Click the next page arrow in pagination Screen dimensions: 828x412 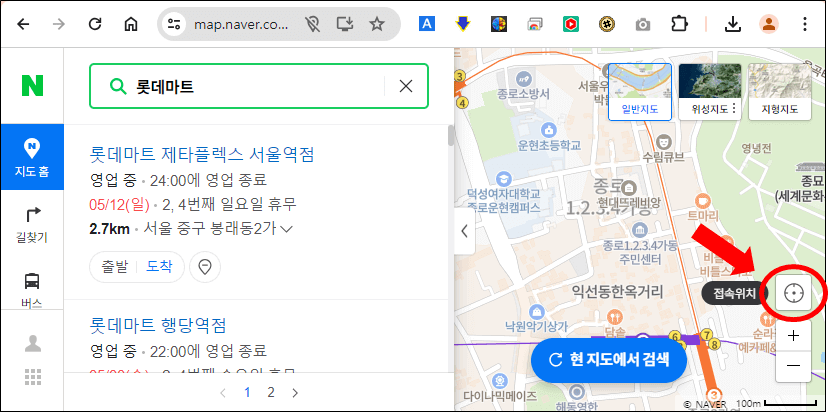pos(295,392)
